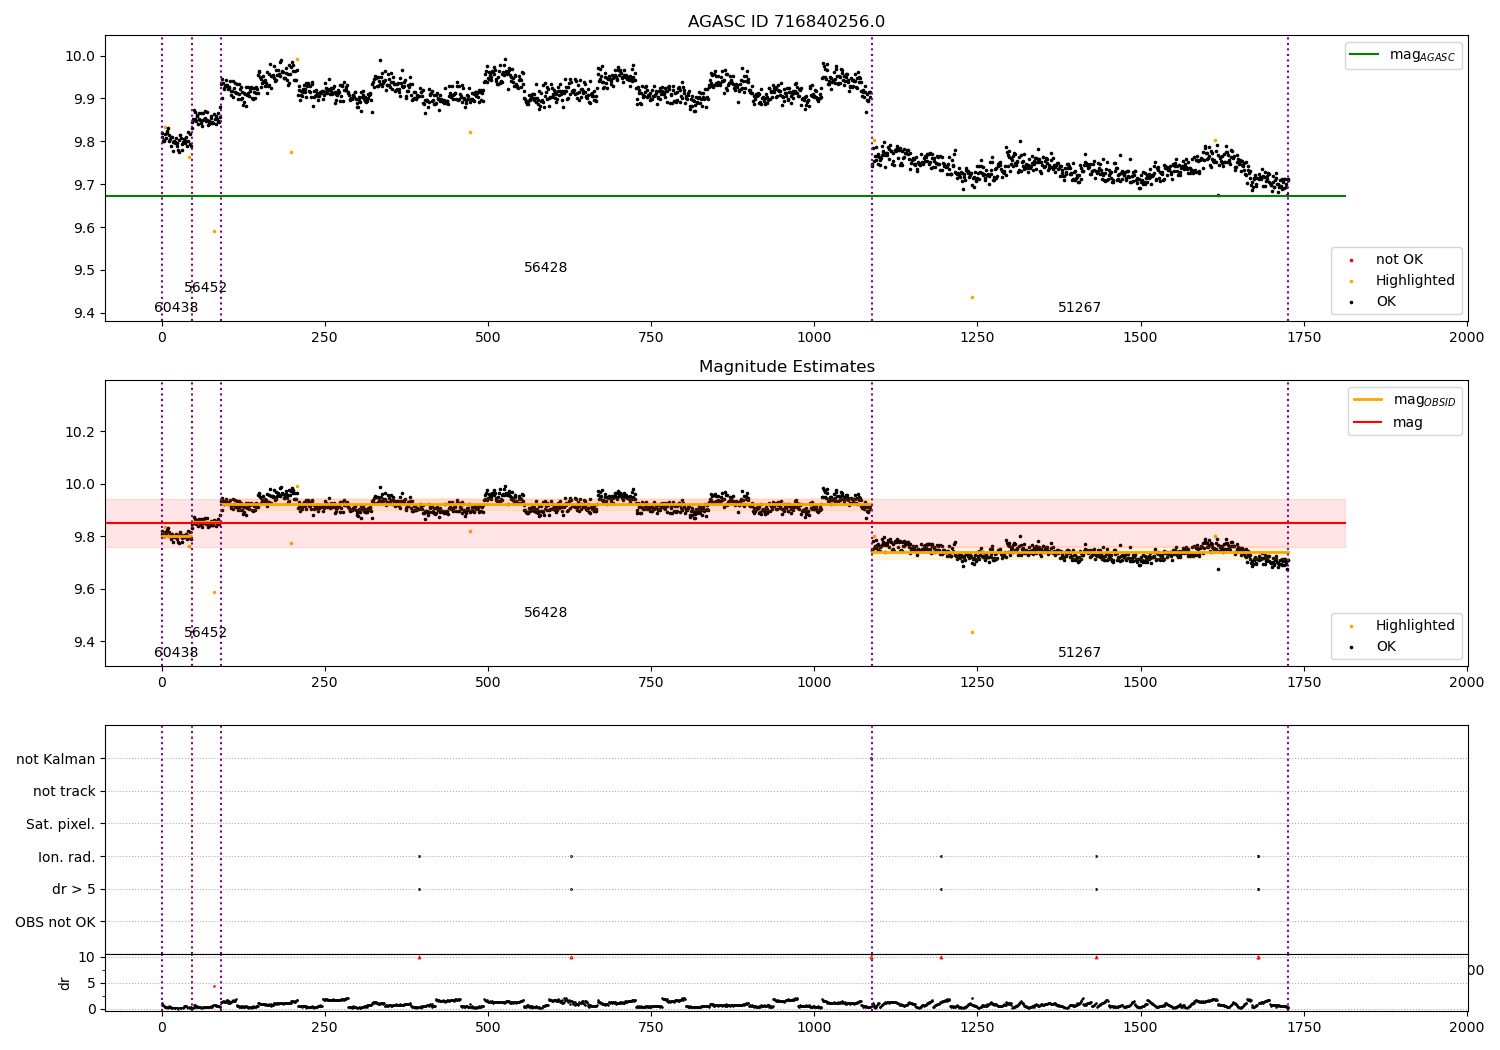Click obsid label 51267 in the top plot

[x=1079, y=308]
